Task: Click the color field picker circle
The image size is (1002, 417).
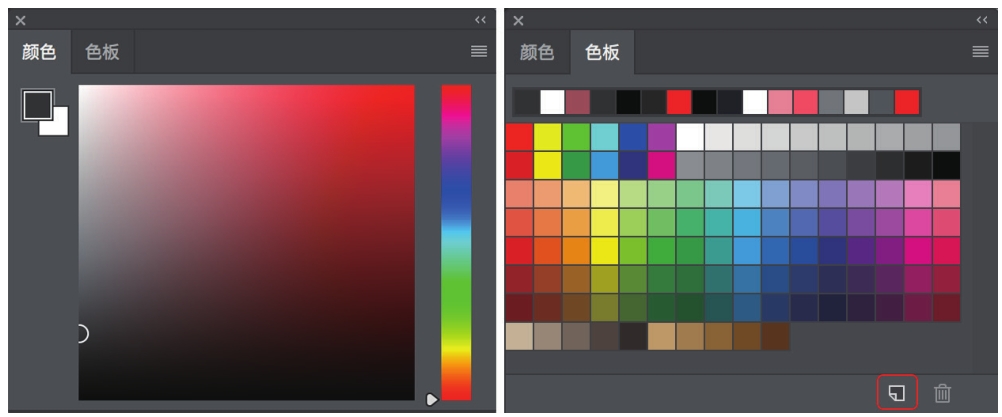Action: [x=81, y=333]
